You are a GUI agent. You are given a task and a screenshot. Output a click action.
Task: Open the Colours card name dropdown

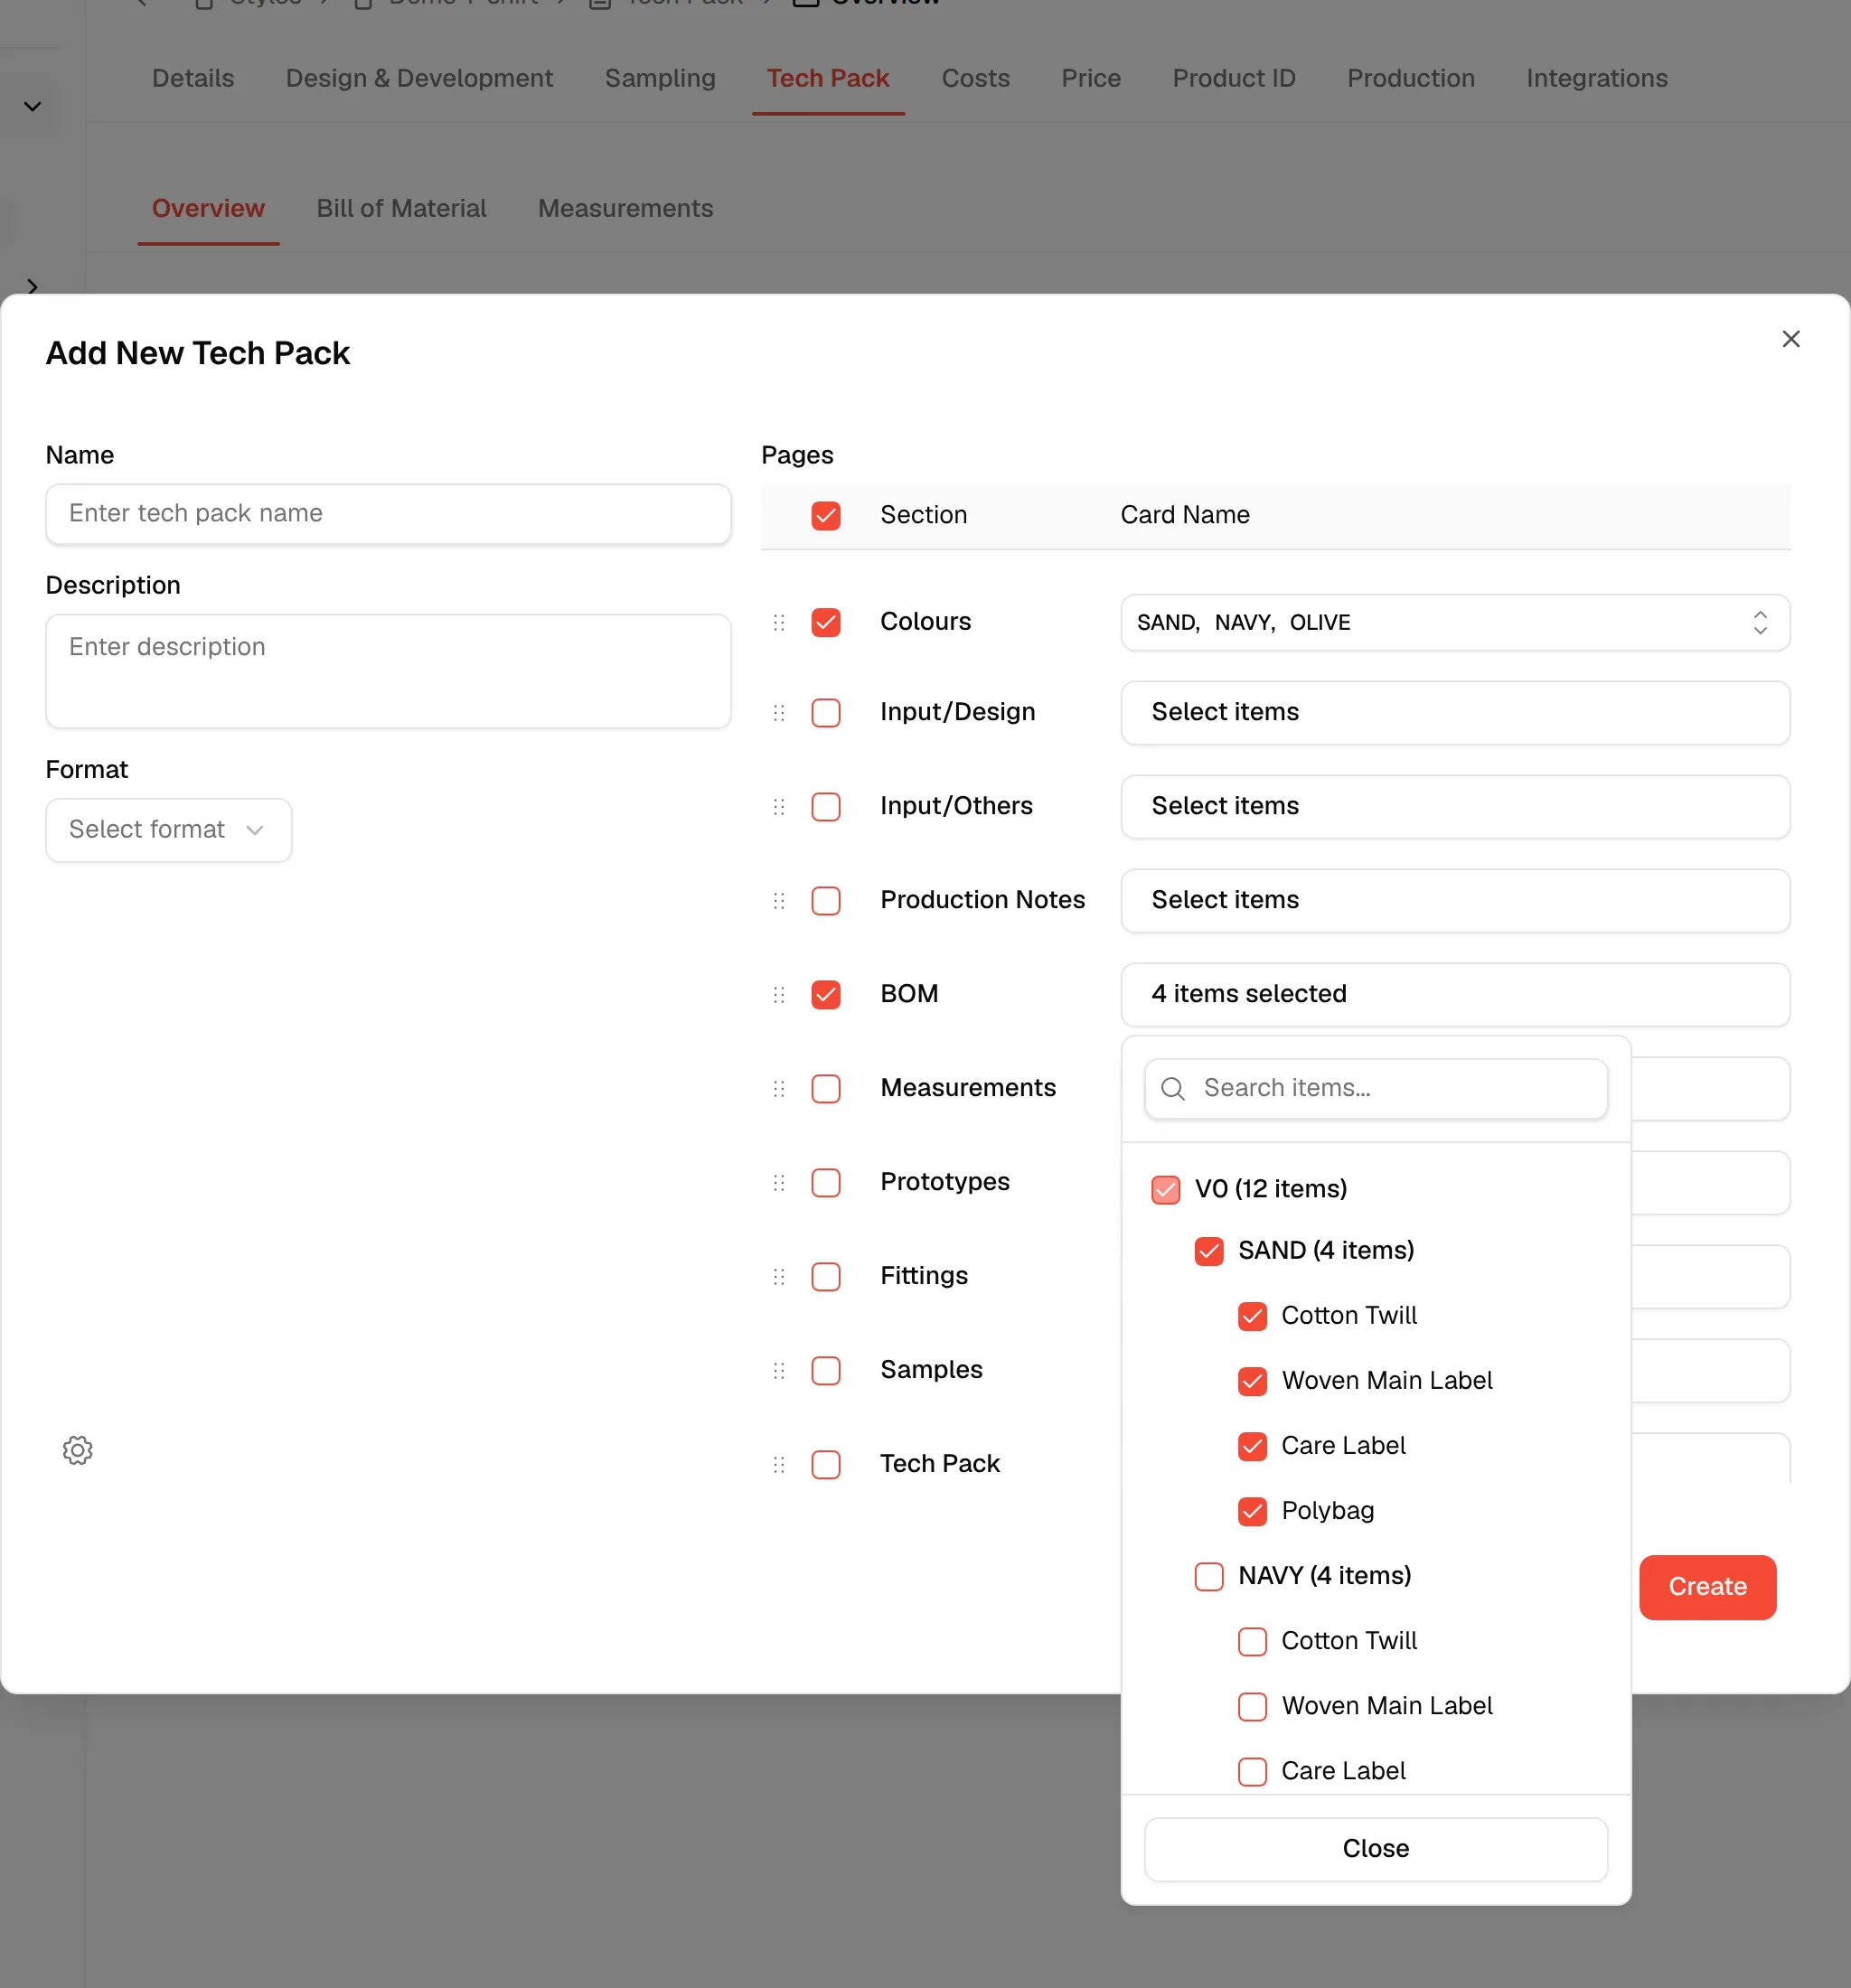point(1455,622)
